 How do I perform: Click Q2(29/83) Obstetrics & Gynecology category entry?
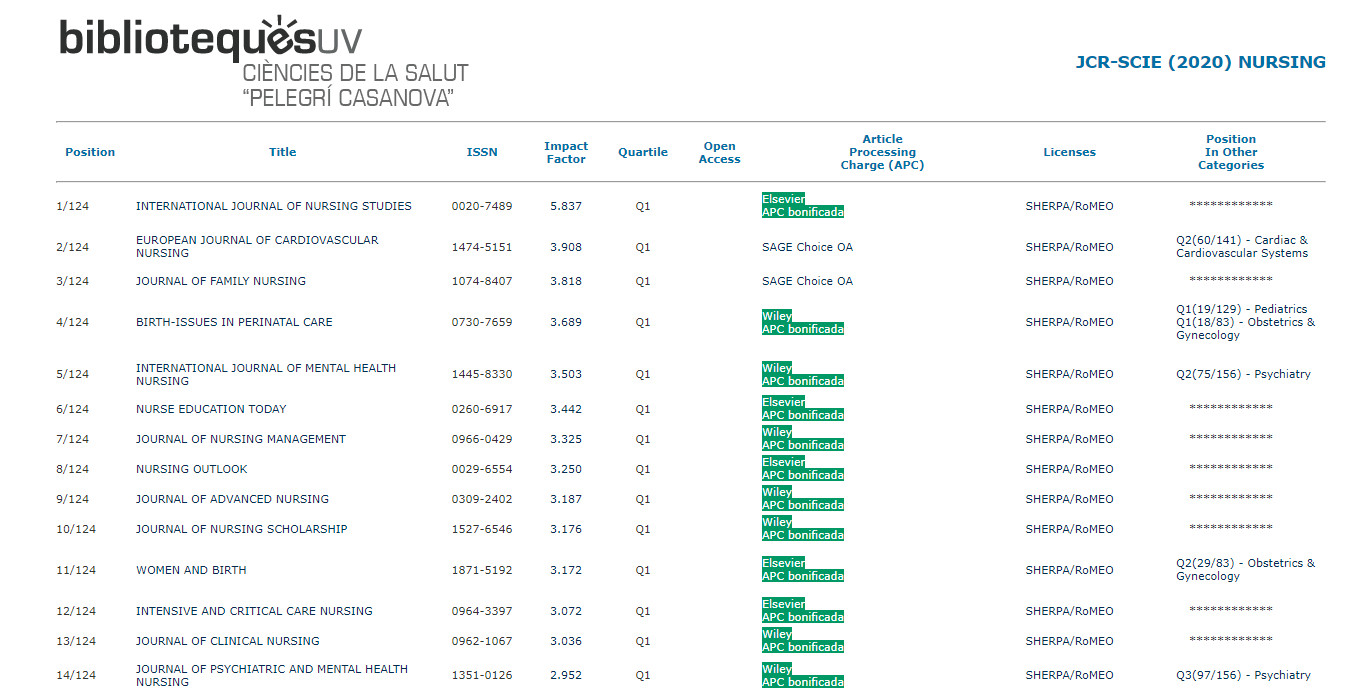coord(1245,570)
